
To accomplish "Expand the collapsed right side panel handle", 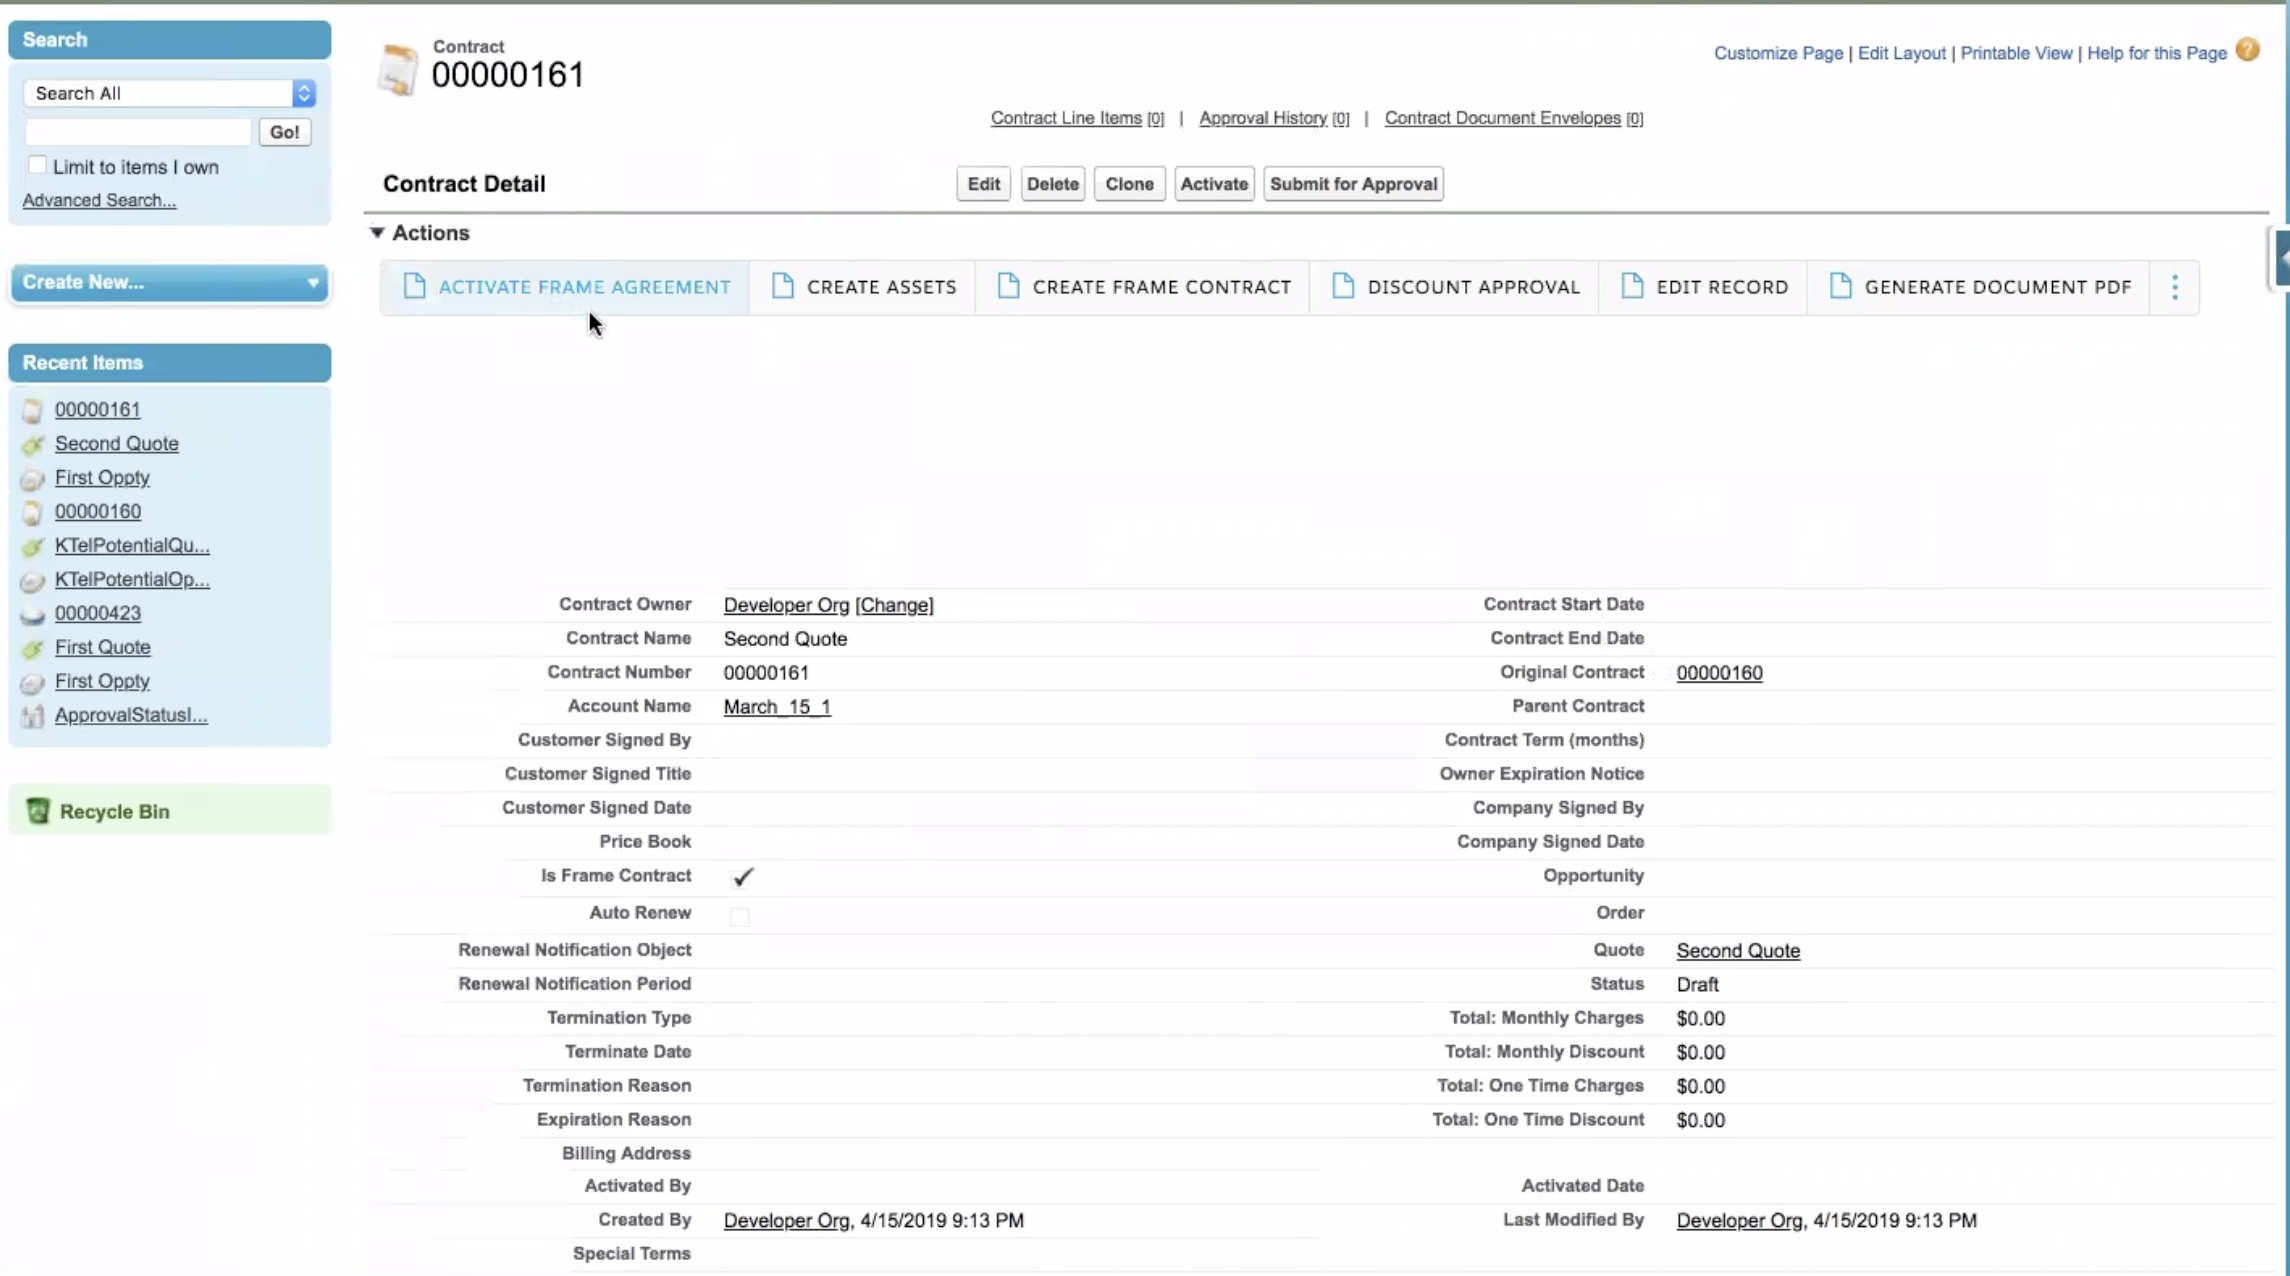I will pos(2279,259).
